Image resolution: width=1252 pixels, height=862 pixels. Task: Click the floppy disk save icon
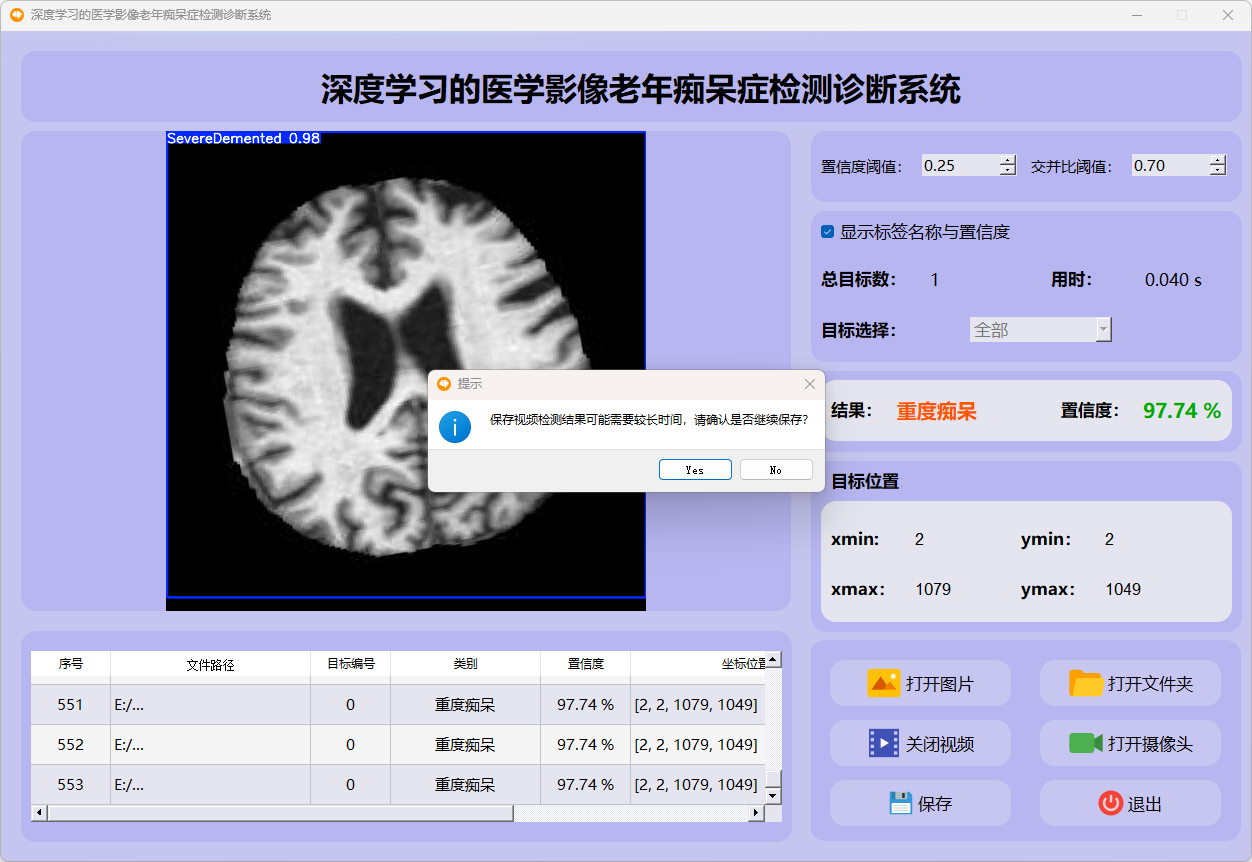(900, 803)
